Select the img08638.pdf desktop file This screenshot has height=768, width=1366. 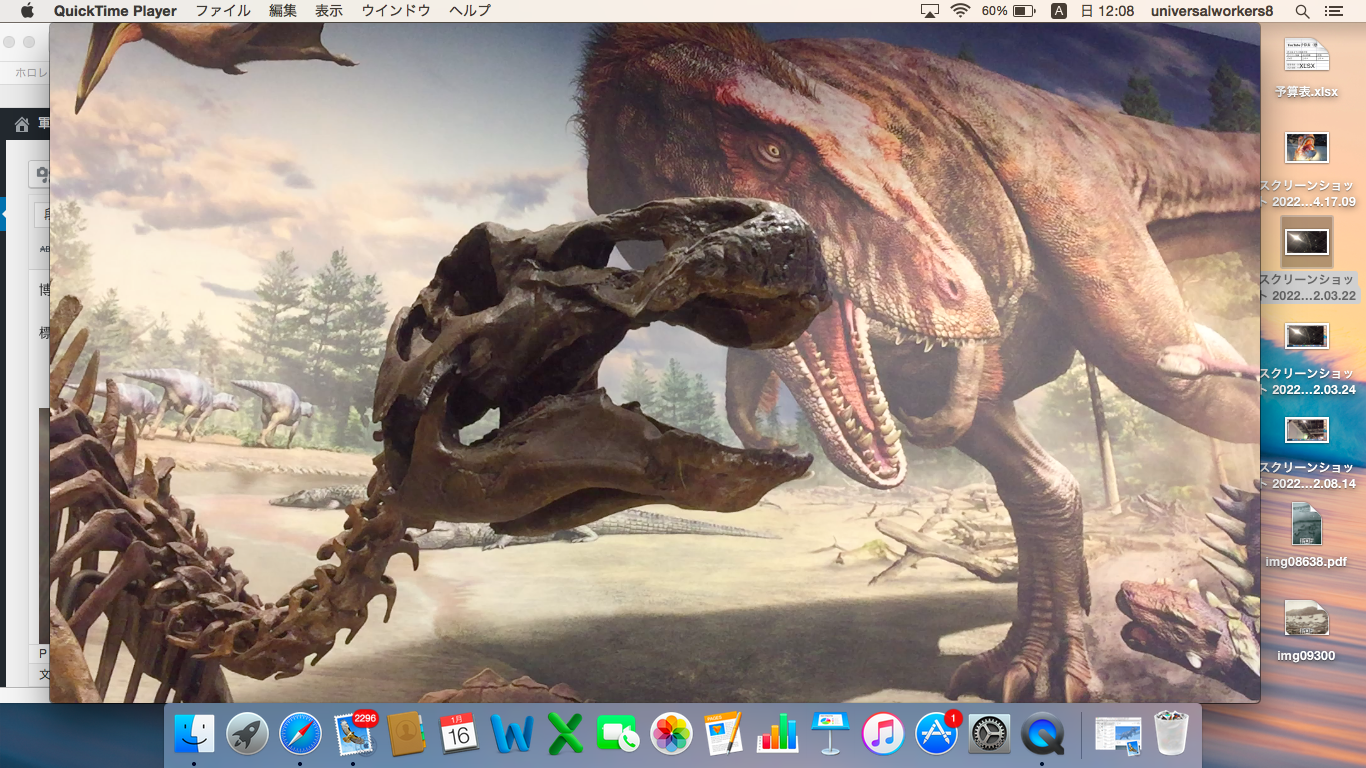(x=1306, y=535)
